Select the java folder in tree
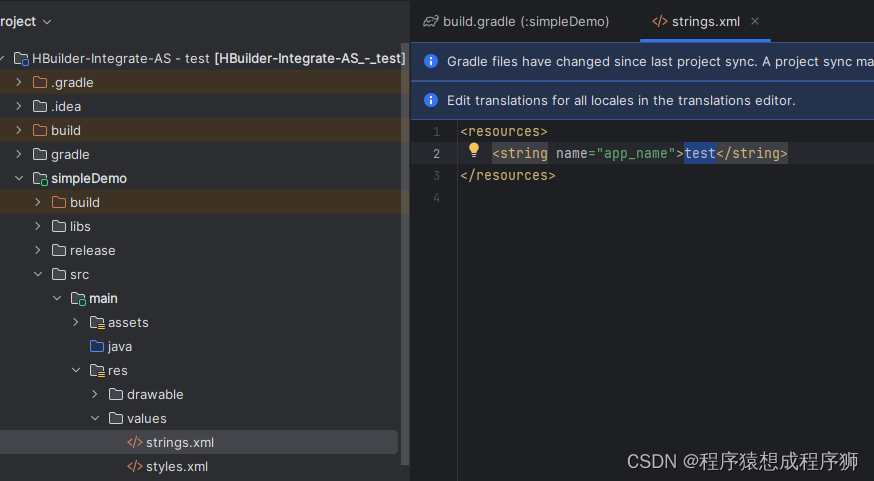Viewport: 874px width, 481px height. [x=120, y=346]
